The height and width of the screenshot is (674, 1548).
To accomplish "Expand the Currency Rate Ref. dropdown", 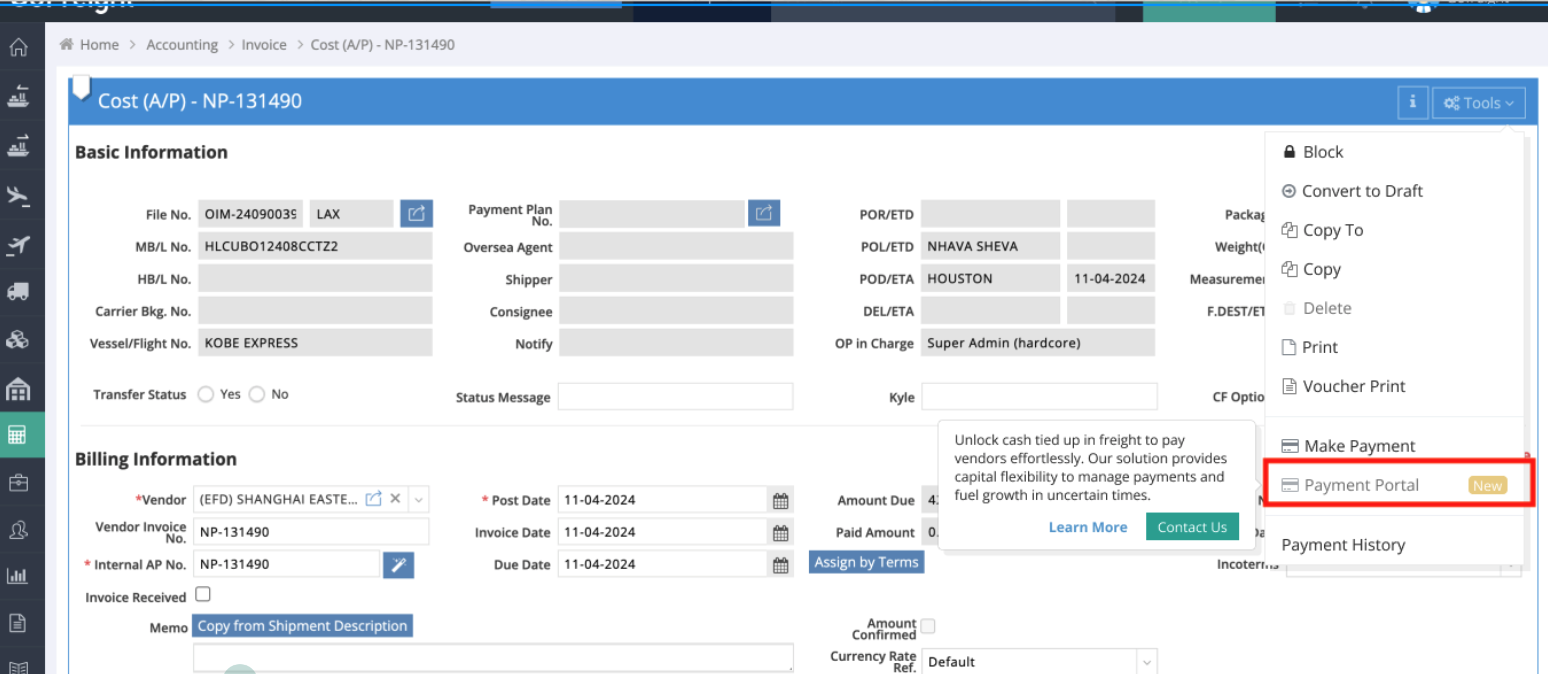I will 1146,662.
